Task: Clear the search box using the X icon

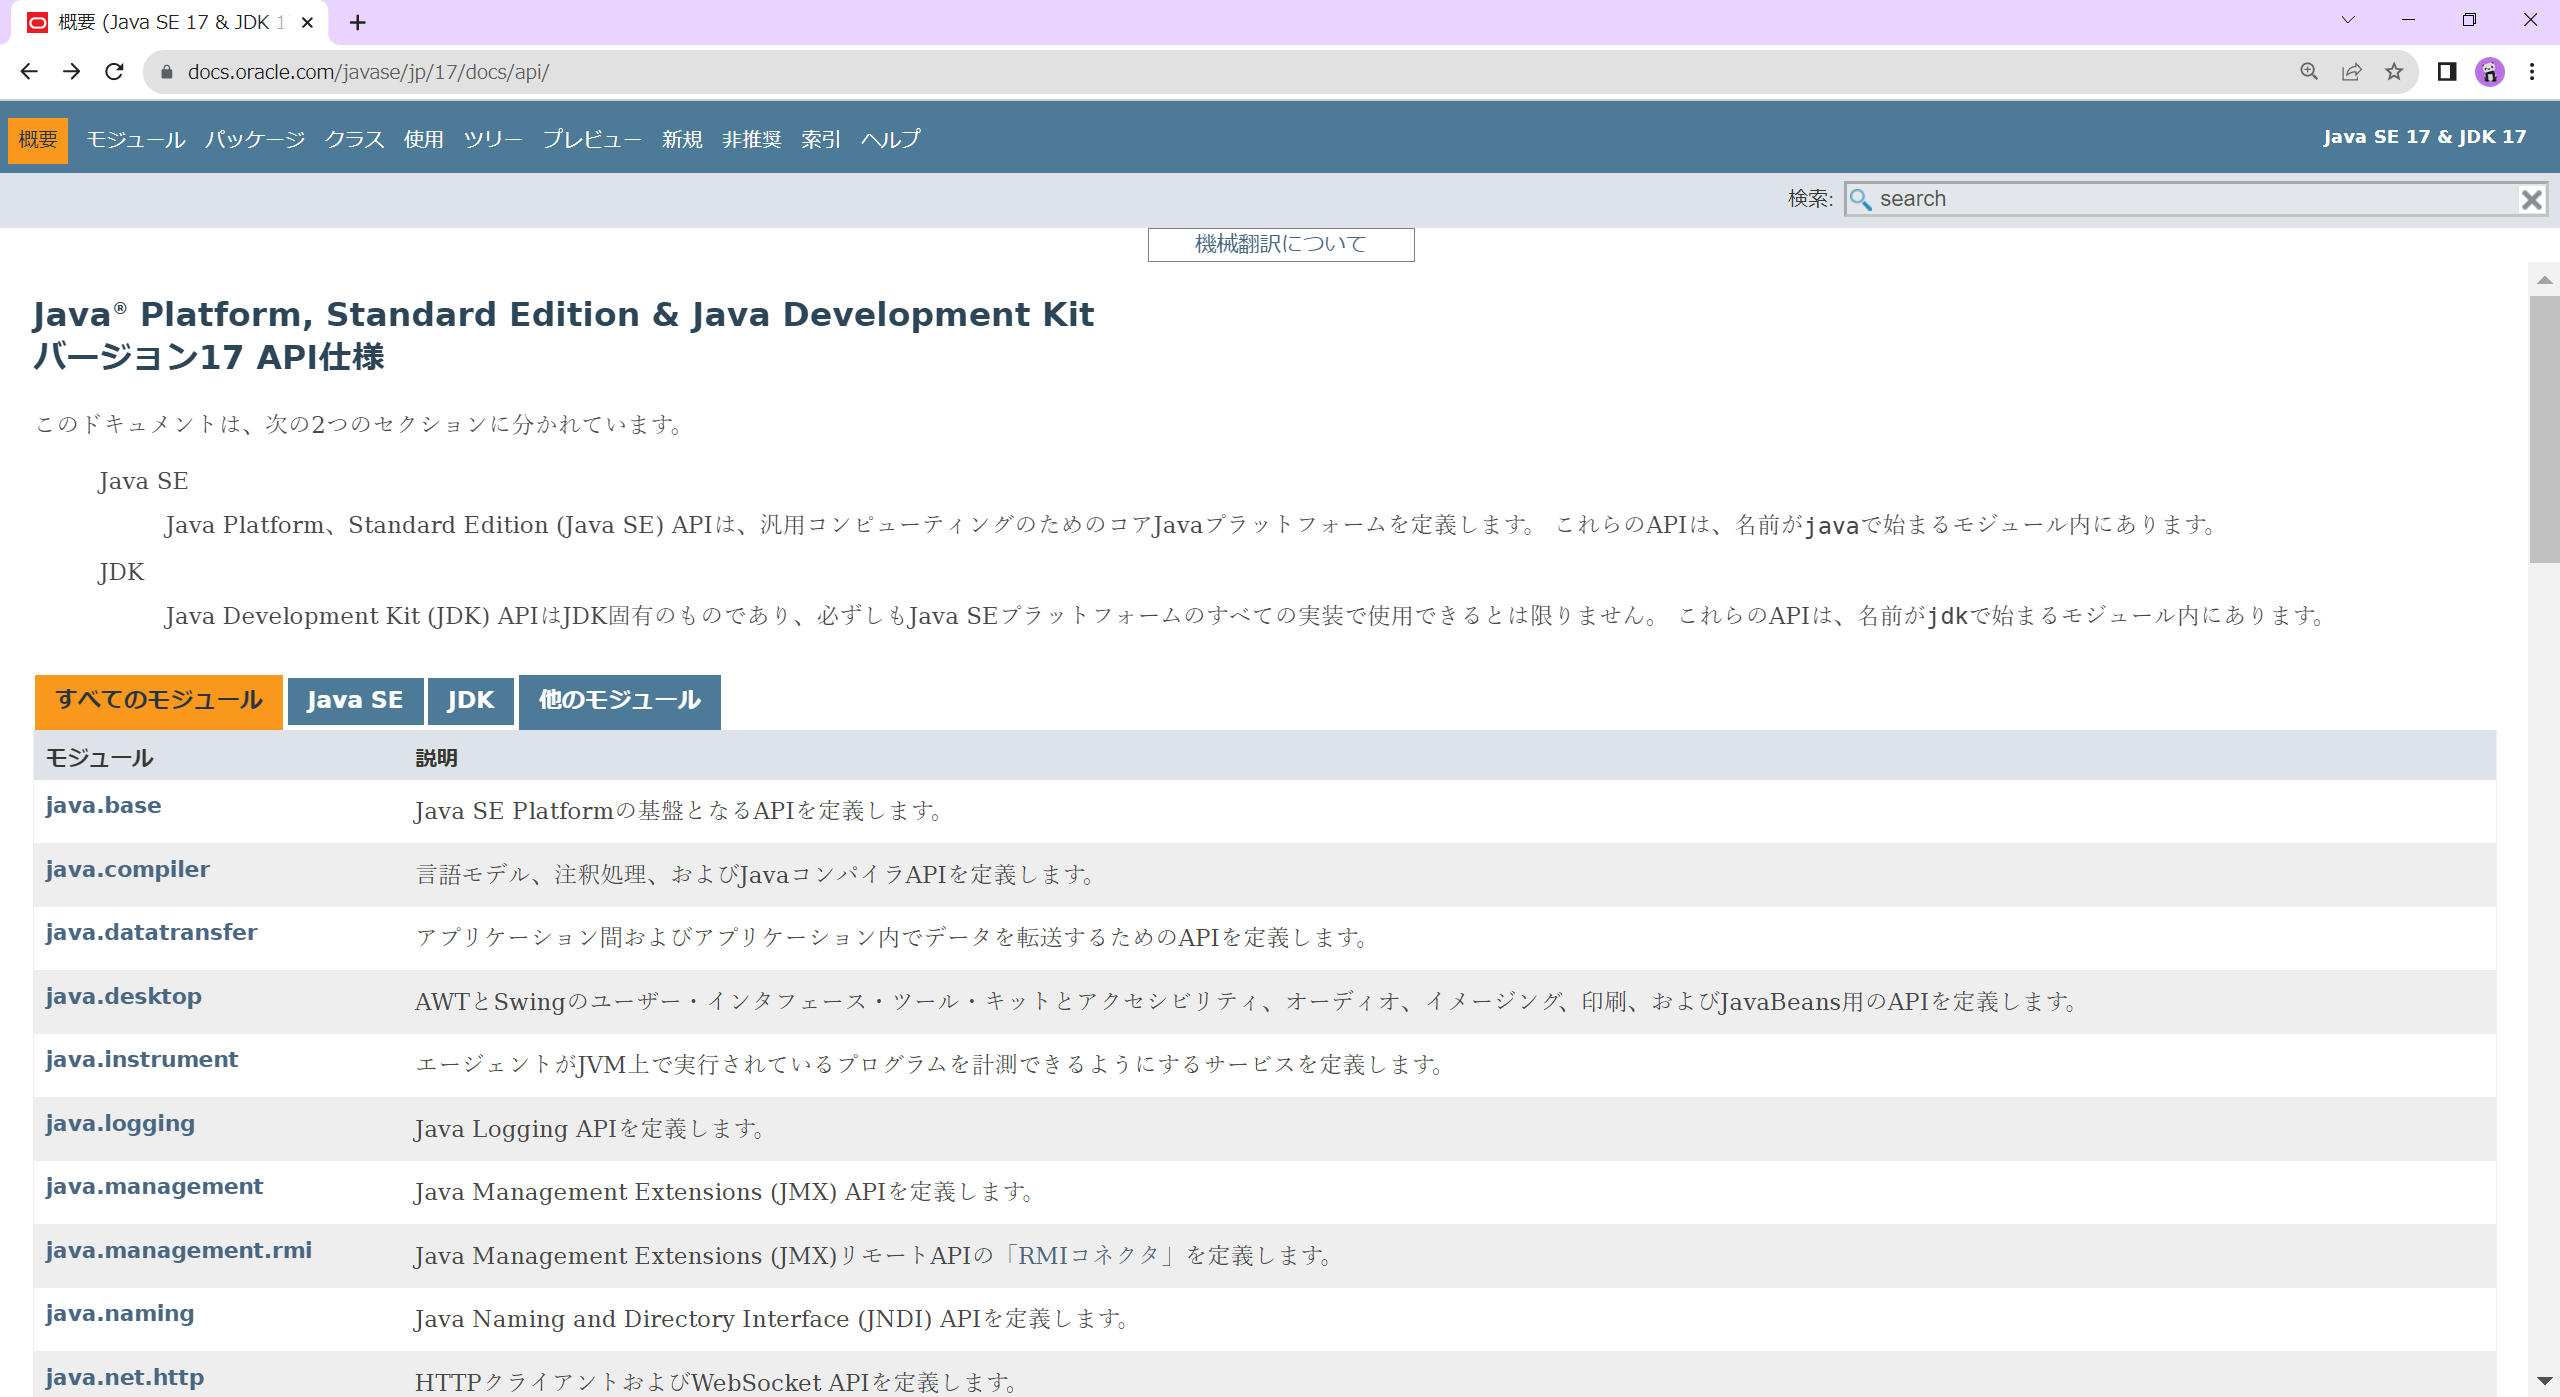Action: coord(2533,199)
